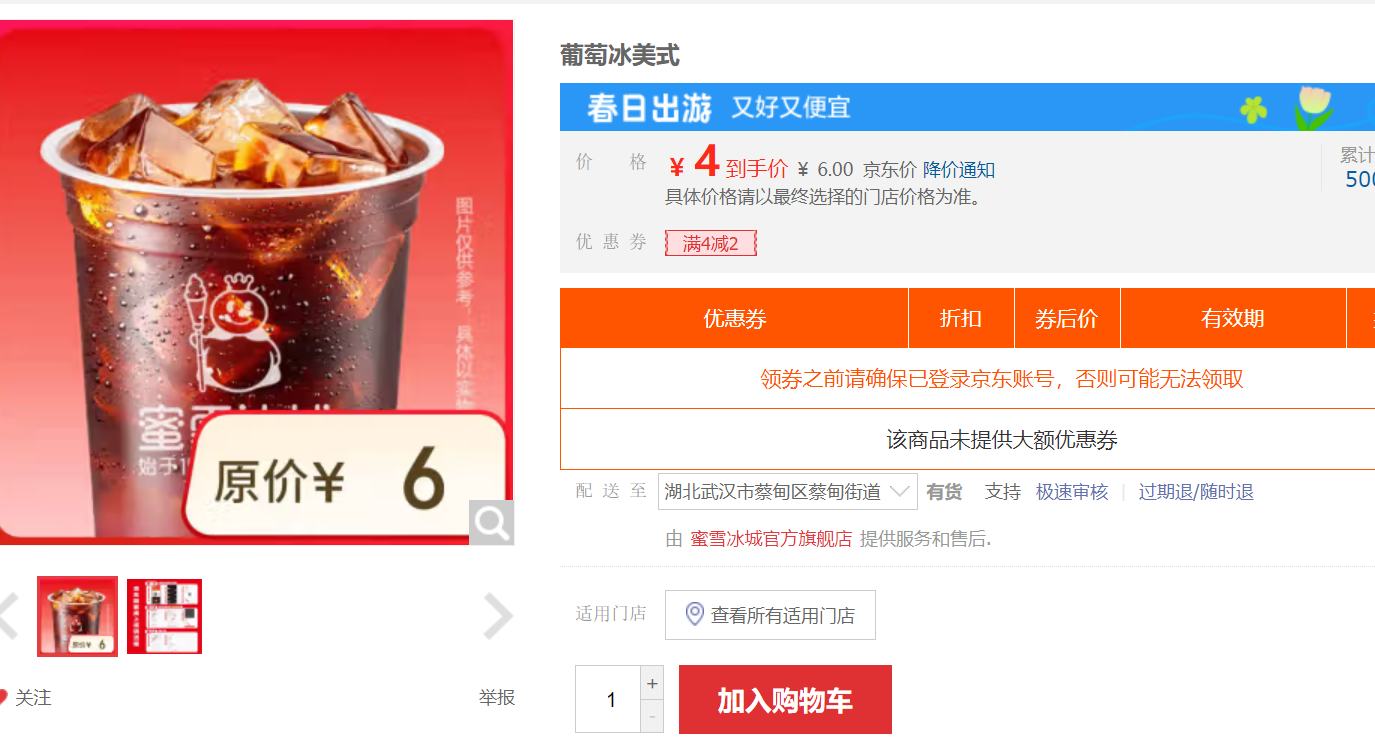This screenshot has width=1375, height=745.
Task: Click the 极速审核 support link
Action: [1072, 492]
